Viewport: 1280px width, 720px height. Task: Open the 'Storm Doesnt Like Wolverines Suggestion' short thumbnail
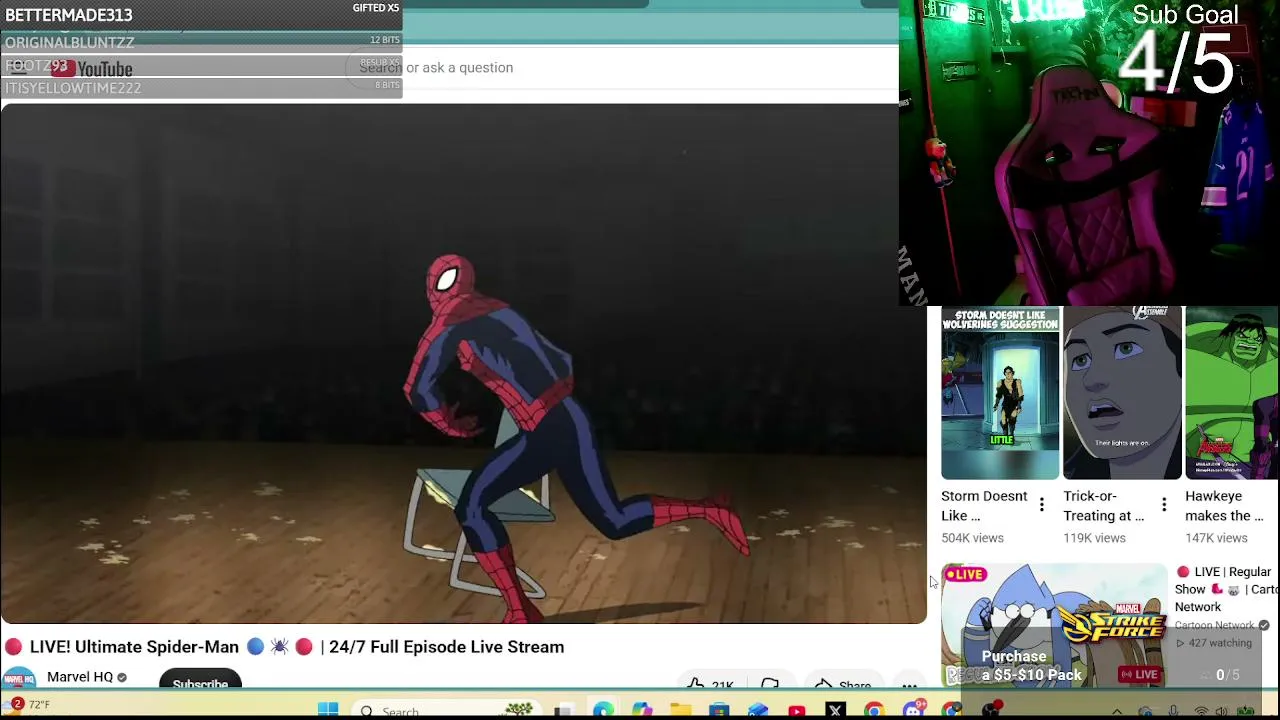pyautogui.click(x=1000, y=393)
